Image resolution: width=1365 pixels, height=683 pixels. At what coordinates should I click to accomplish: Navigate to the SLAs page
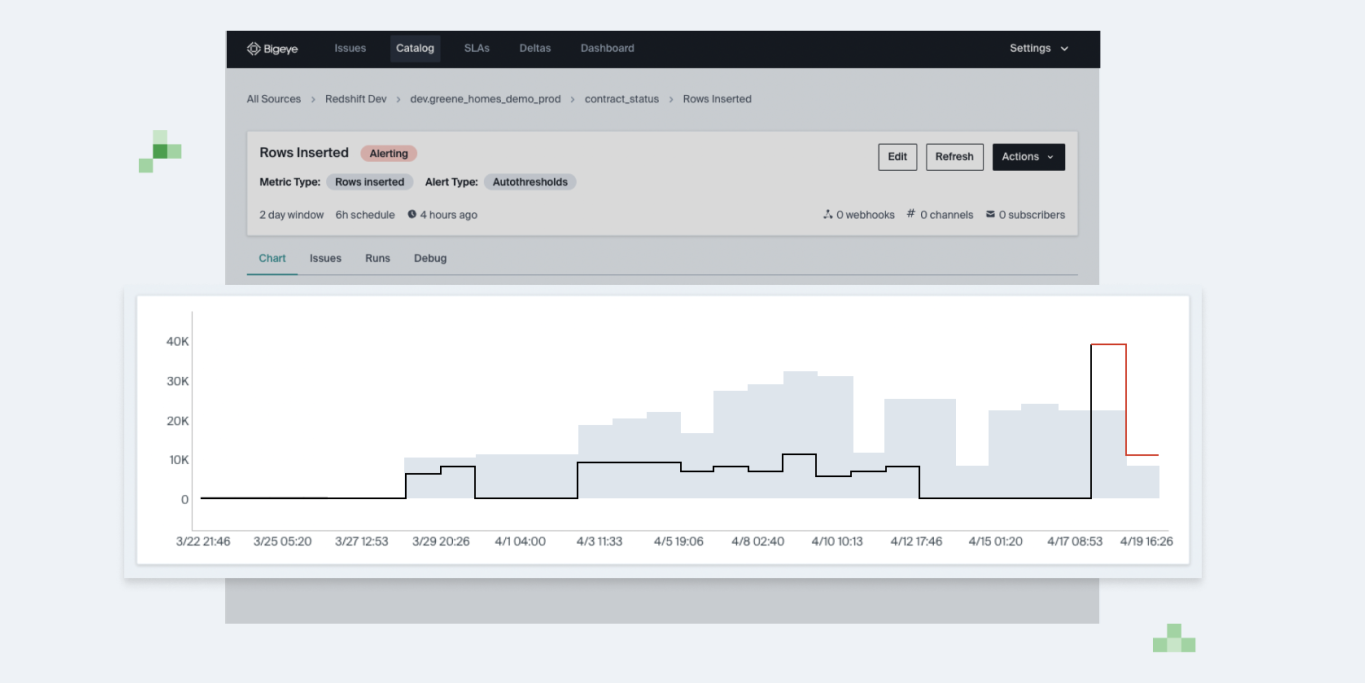(x=477, y=48)
